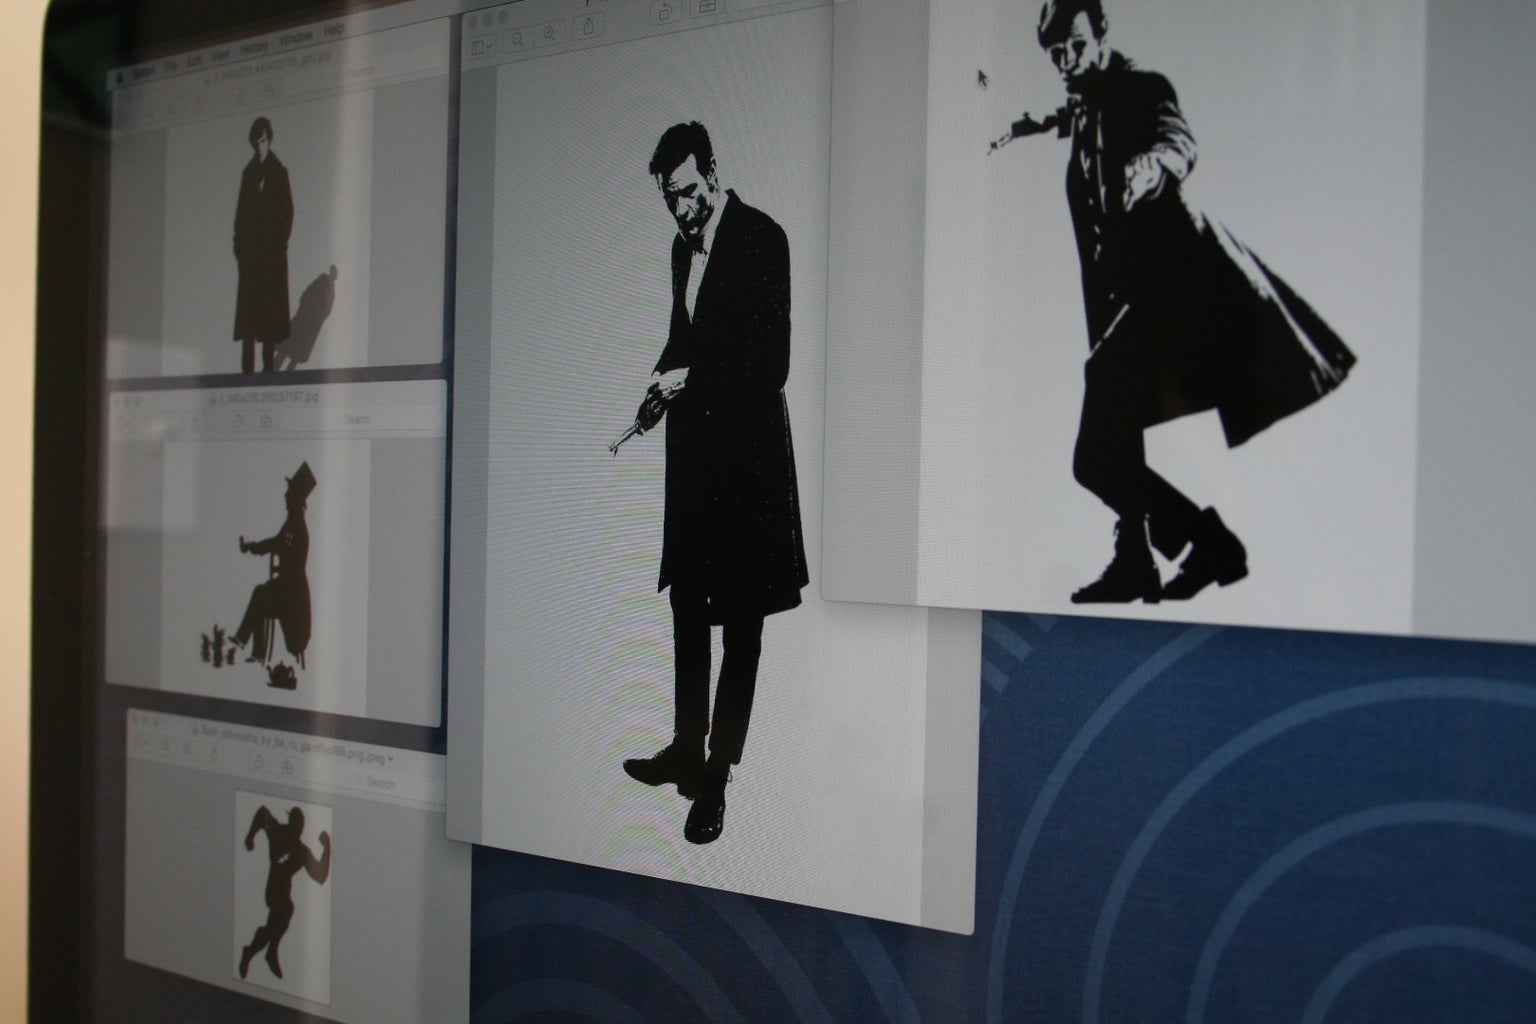The height and width of the screenshot is (1024, 1536).
Task: Open markup toolbox in flash silhouette window
Action: (288, 768)
